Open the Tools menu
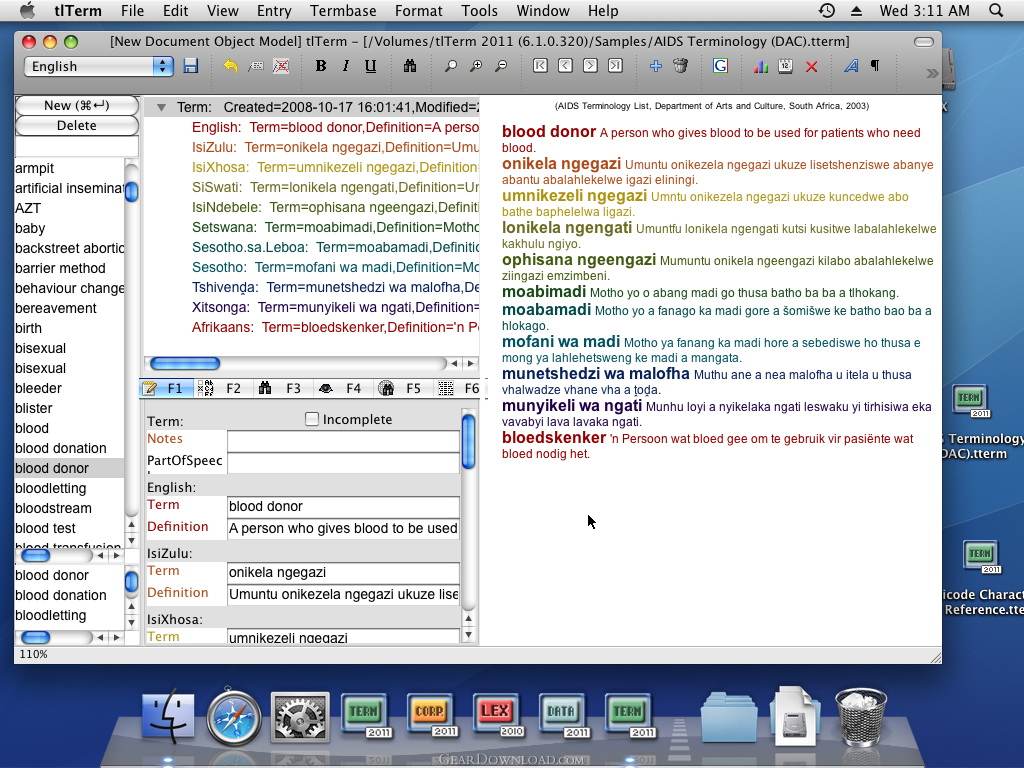The height and width of the screenshot is (768, 1024). click(x=479, y=10)
